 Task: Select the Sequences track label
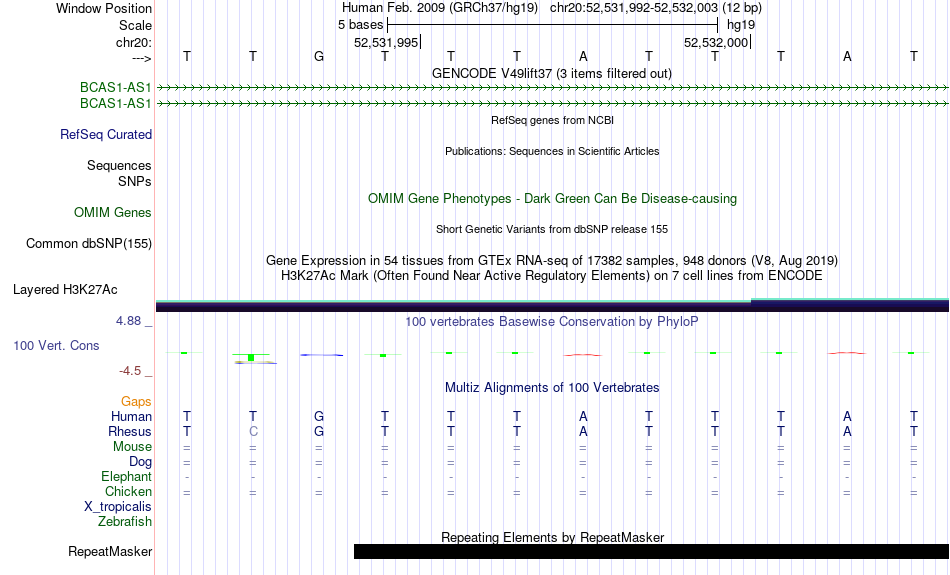pyautogui.click(x=119, y=165)
